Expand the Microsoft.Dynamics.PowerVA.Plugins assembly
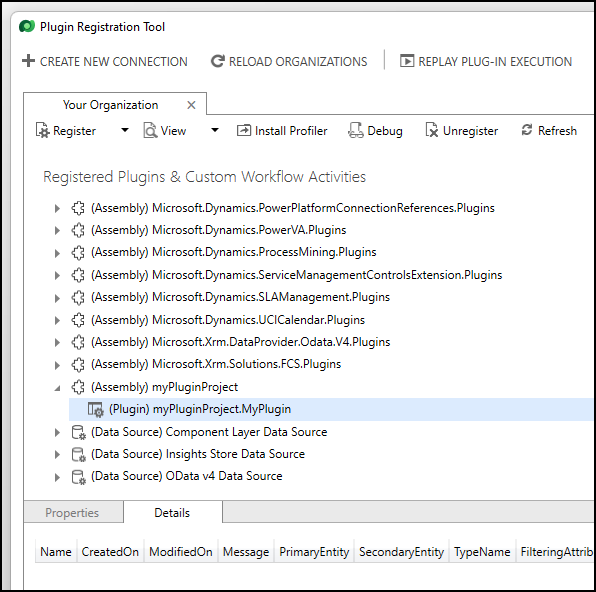Image resolution: width=596 pixels, height=592 pixels. tap(57, 230)
